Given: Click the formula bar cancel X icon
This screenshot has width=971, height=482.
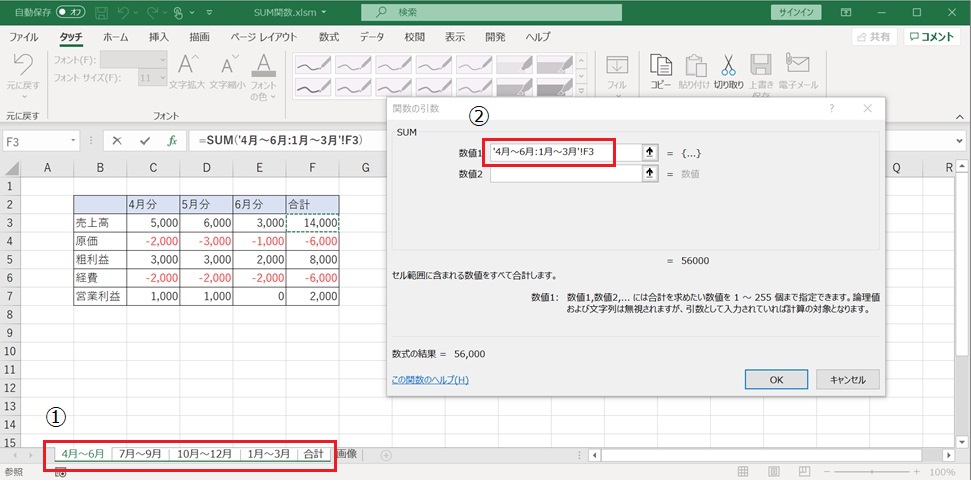Looking at the screenshot, I should point(117,141).
